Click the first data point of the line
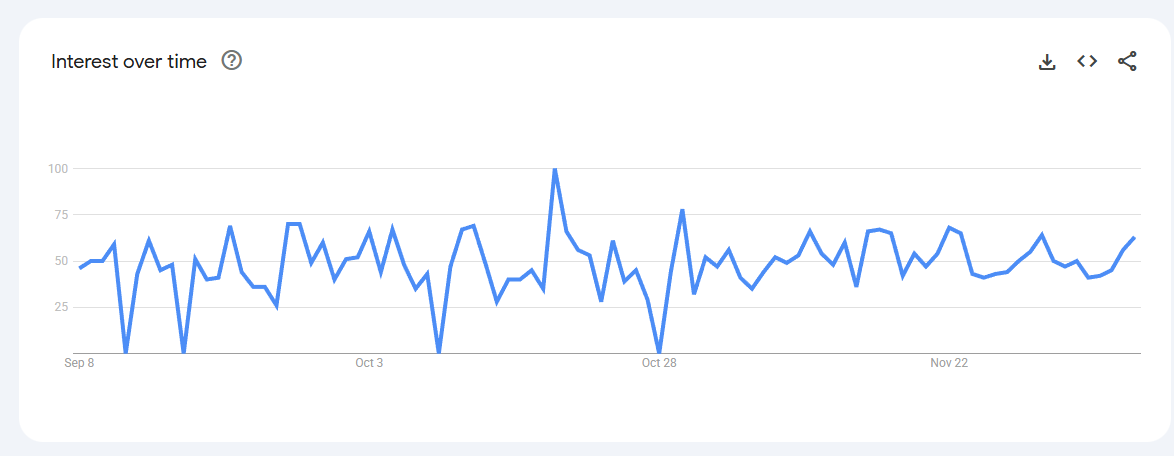 80,268
